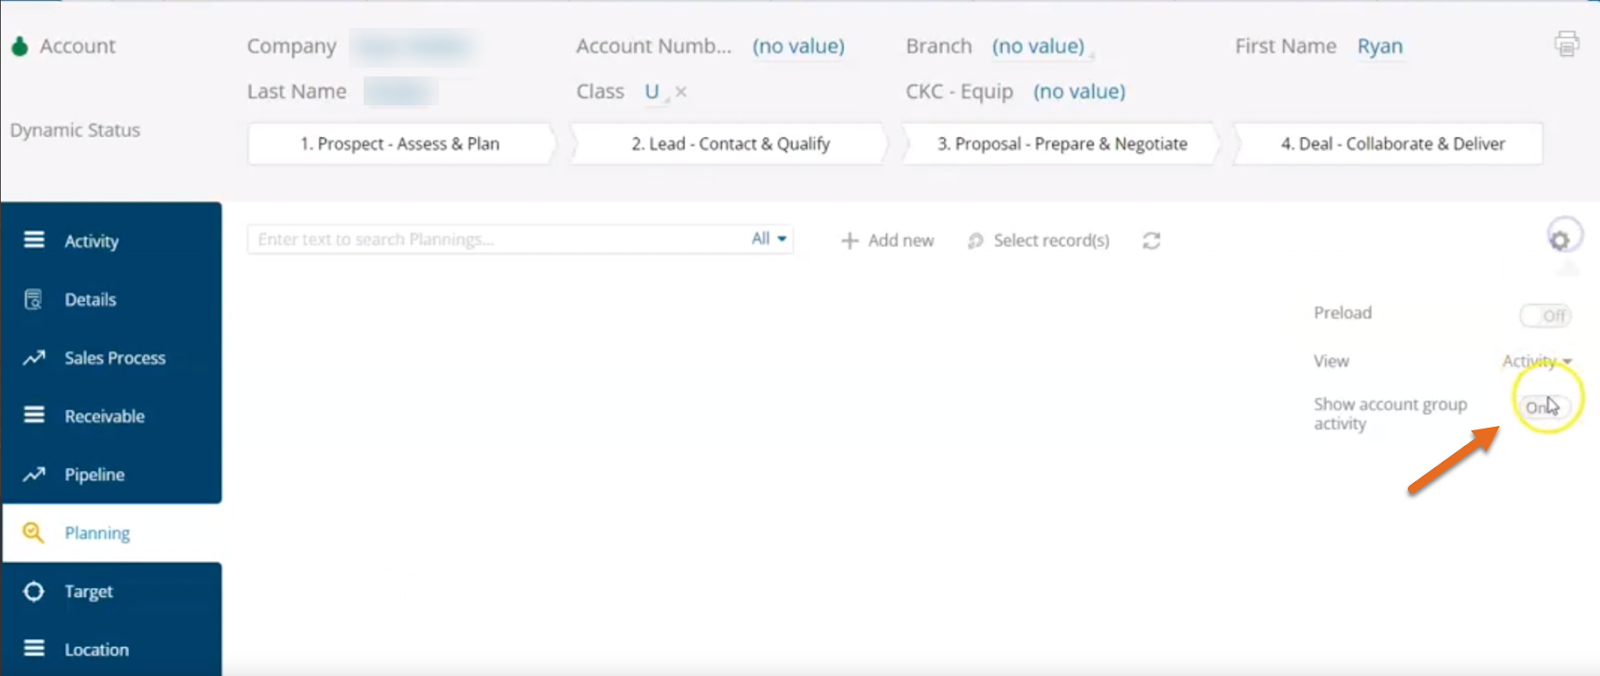Toggle the Preload switch
The height and width of the screenshot is (676, 1600).
1545,316
